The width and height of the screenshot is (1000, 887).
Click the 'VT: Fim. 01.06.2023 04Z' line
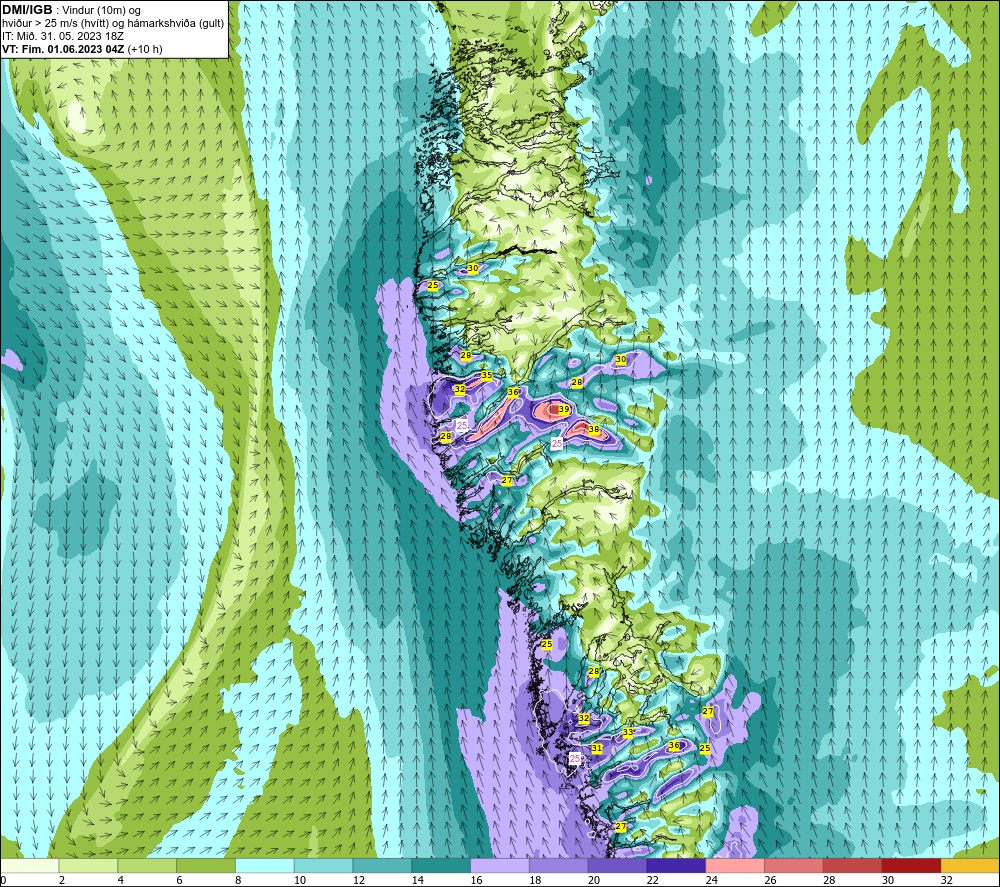pos(63,49)
